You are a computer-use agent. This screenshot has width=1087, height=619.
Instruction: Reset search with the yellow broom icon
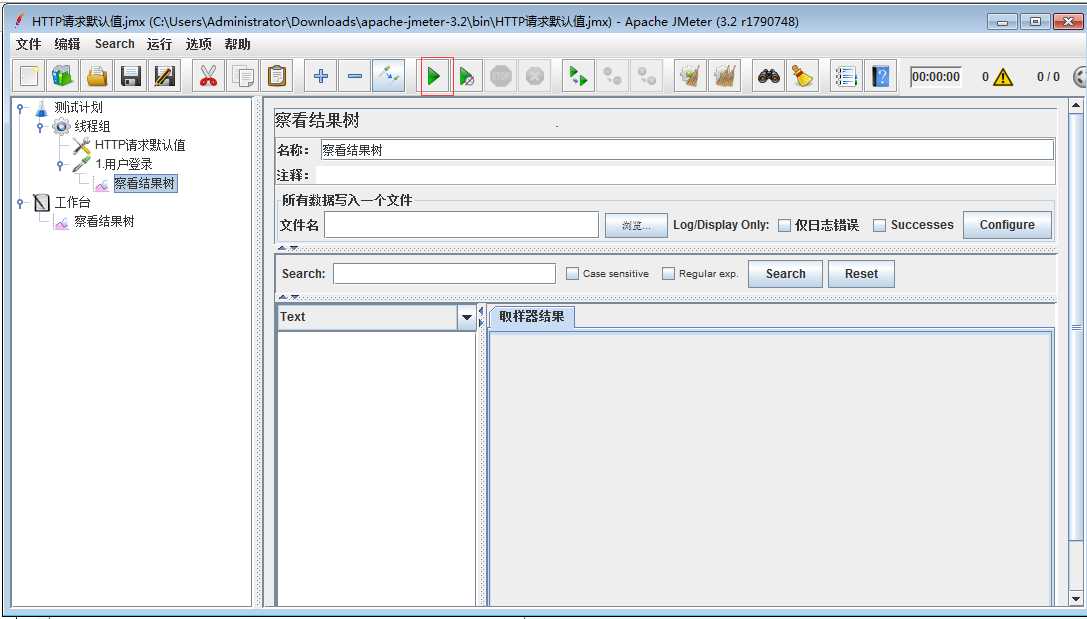[x=802, y=76]
